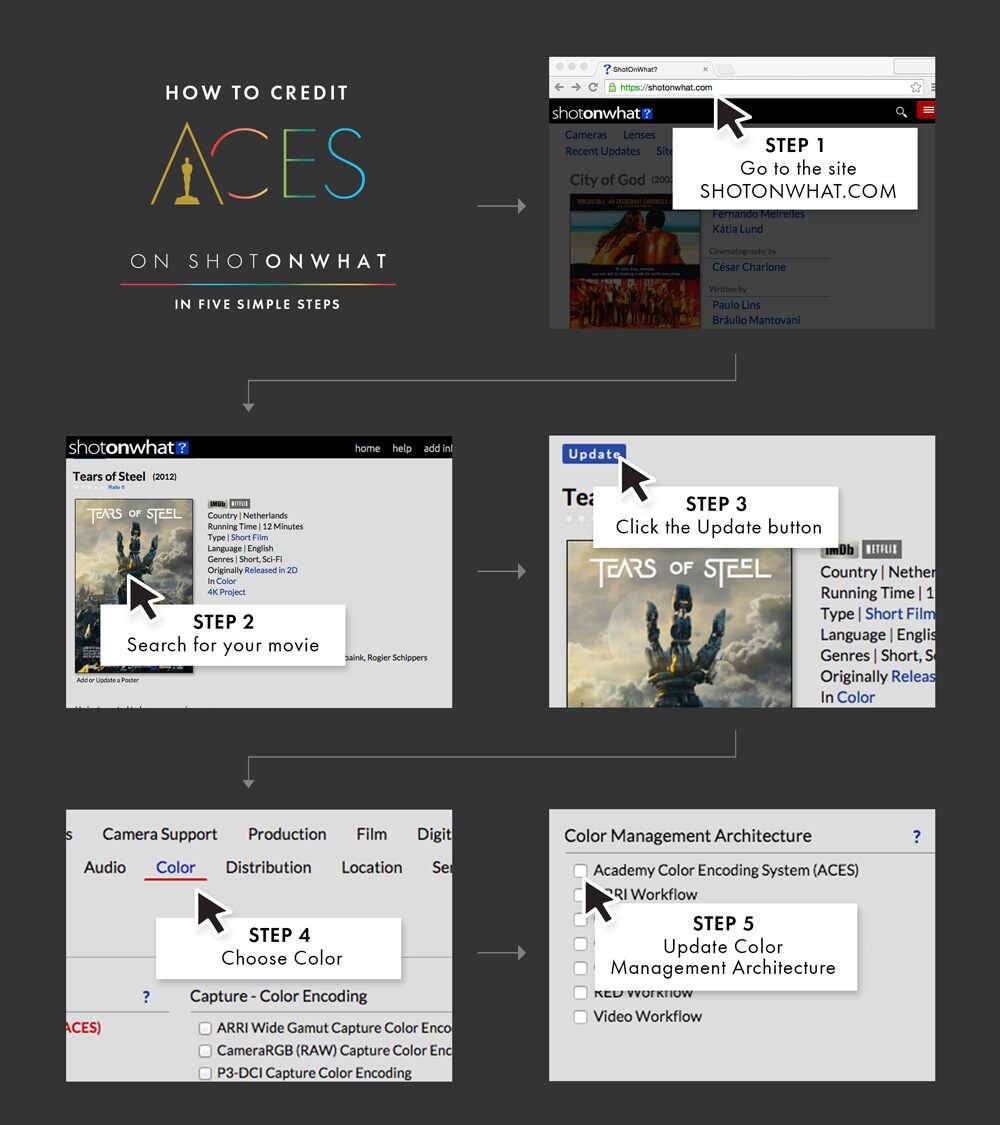Select the Film tab
The width and height of the screenshot is (1000, 1125).
(372, 834)
